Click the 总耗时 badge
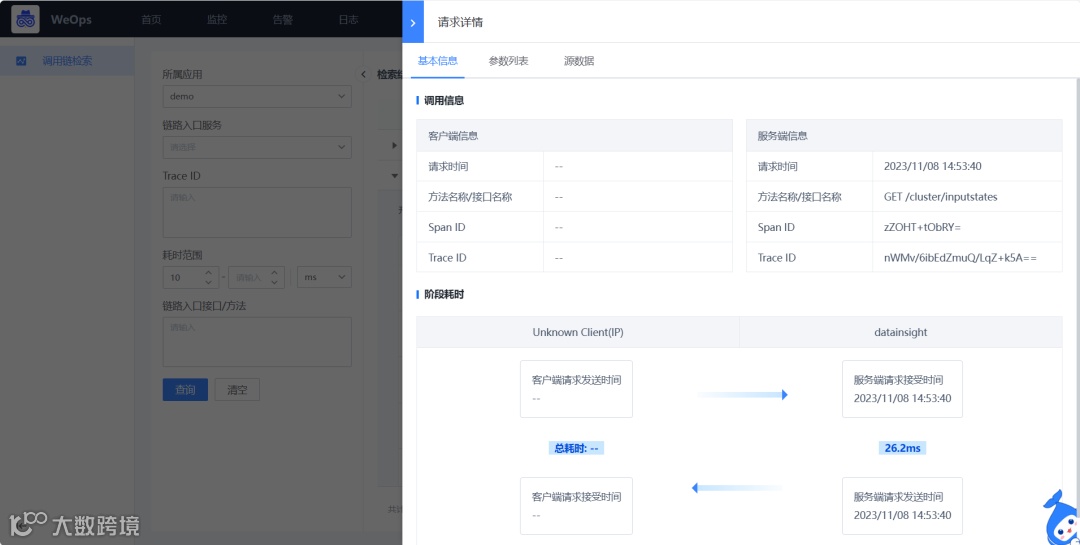The image size is (1080, 545). [577, 448]
